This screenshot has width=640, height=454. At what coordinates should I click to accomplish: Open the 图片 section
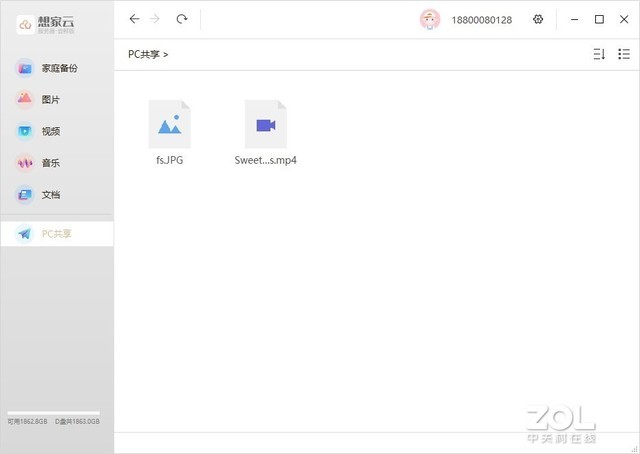pos(57,100)
